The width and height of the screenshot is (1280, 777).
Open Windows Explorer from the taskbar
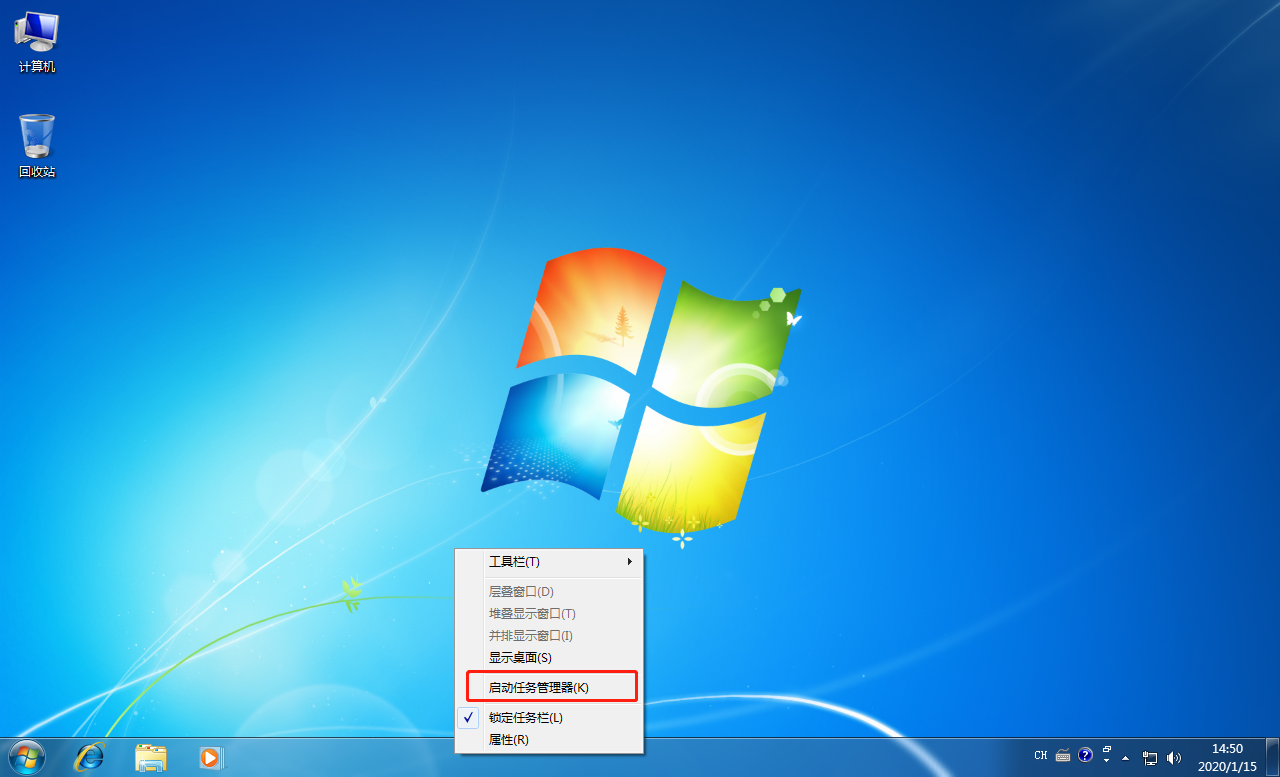coord(150,758)
